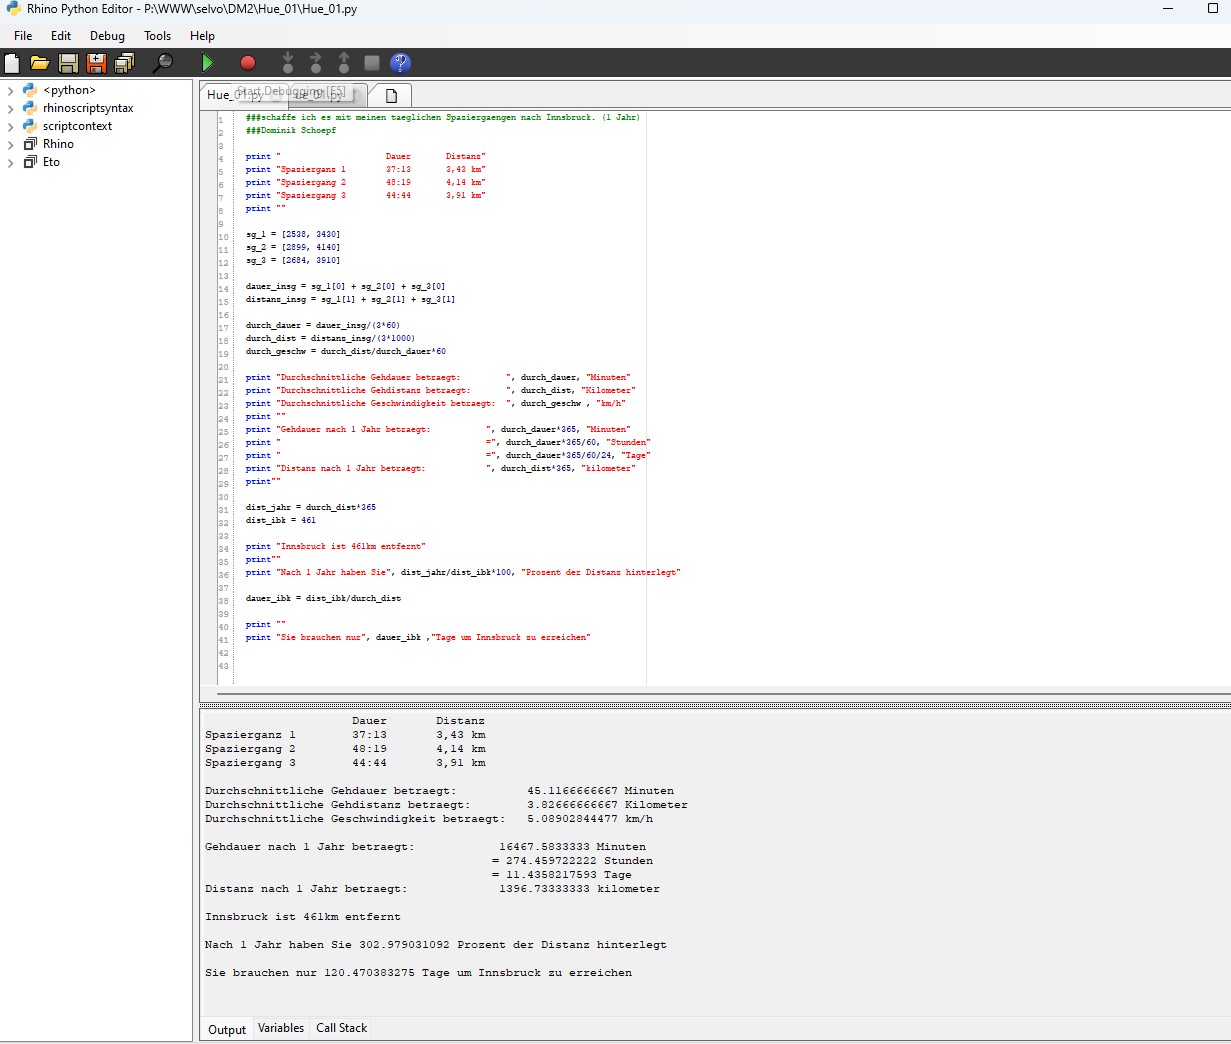1231x1044 pixels.
Task: Switch to the Variables tab
Action: (x=280, y=1028)
